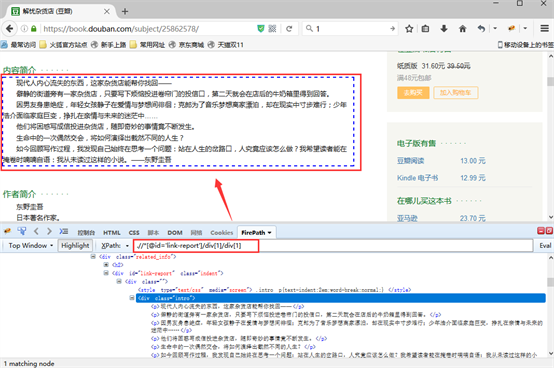Screen dimensions: 554x368
Task: Open the 新手上路 bookmark
Action: [108, 45]
